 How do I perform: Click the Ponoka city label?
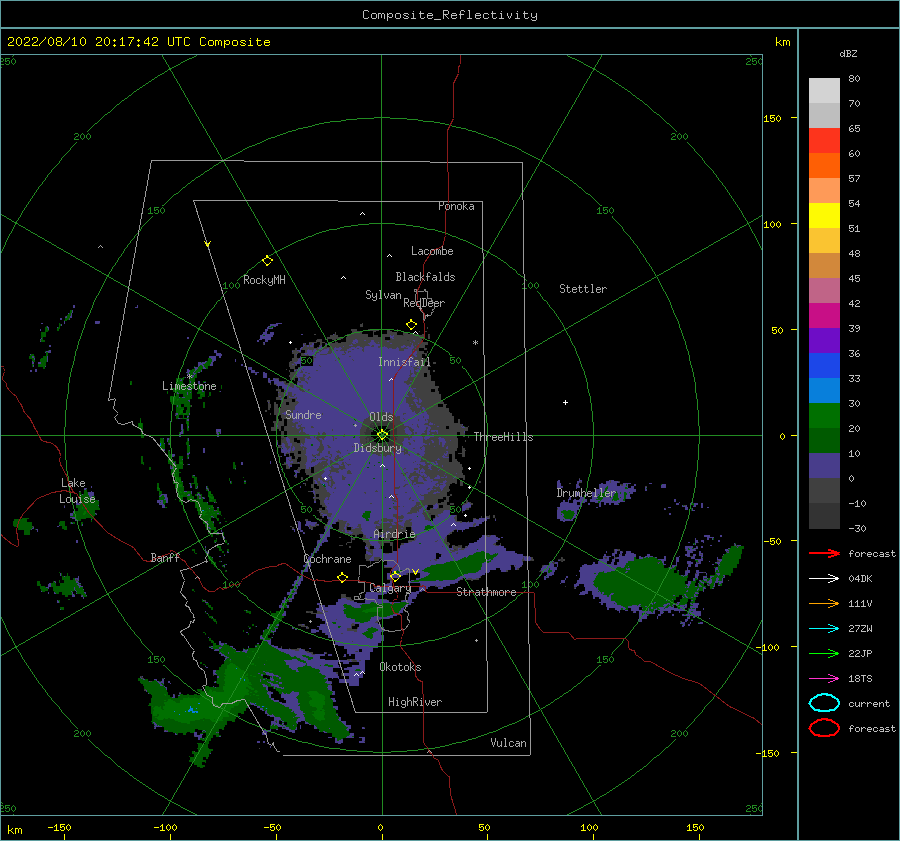[456, 206]
